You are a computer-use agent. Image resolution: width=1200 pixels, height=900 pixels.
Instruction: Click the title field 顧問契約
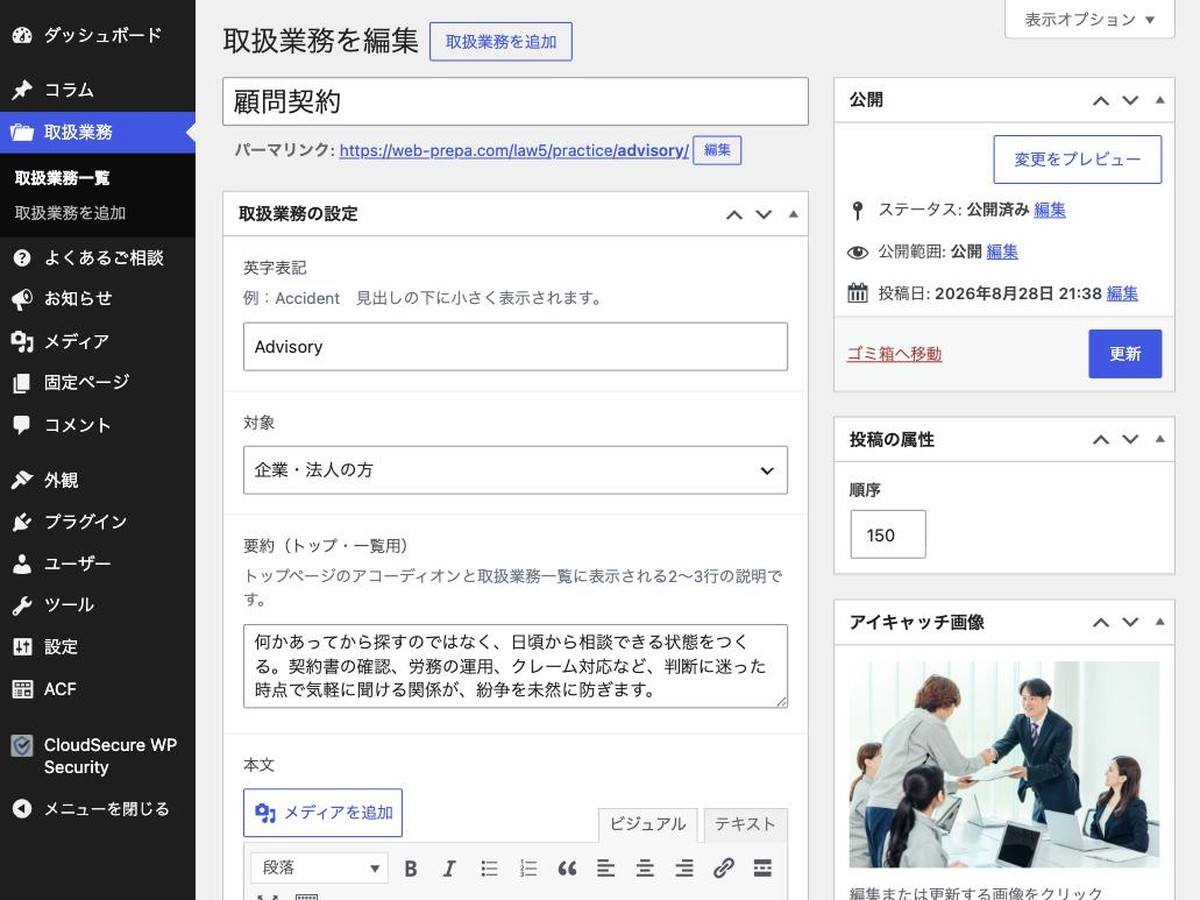coord(515,101)
